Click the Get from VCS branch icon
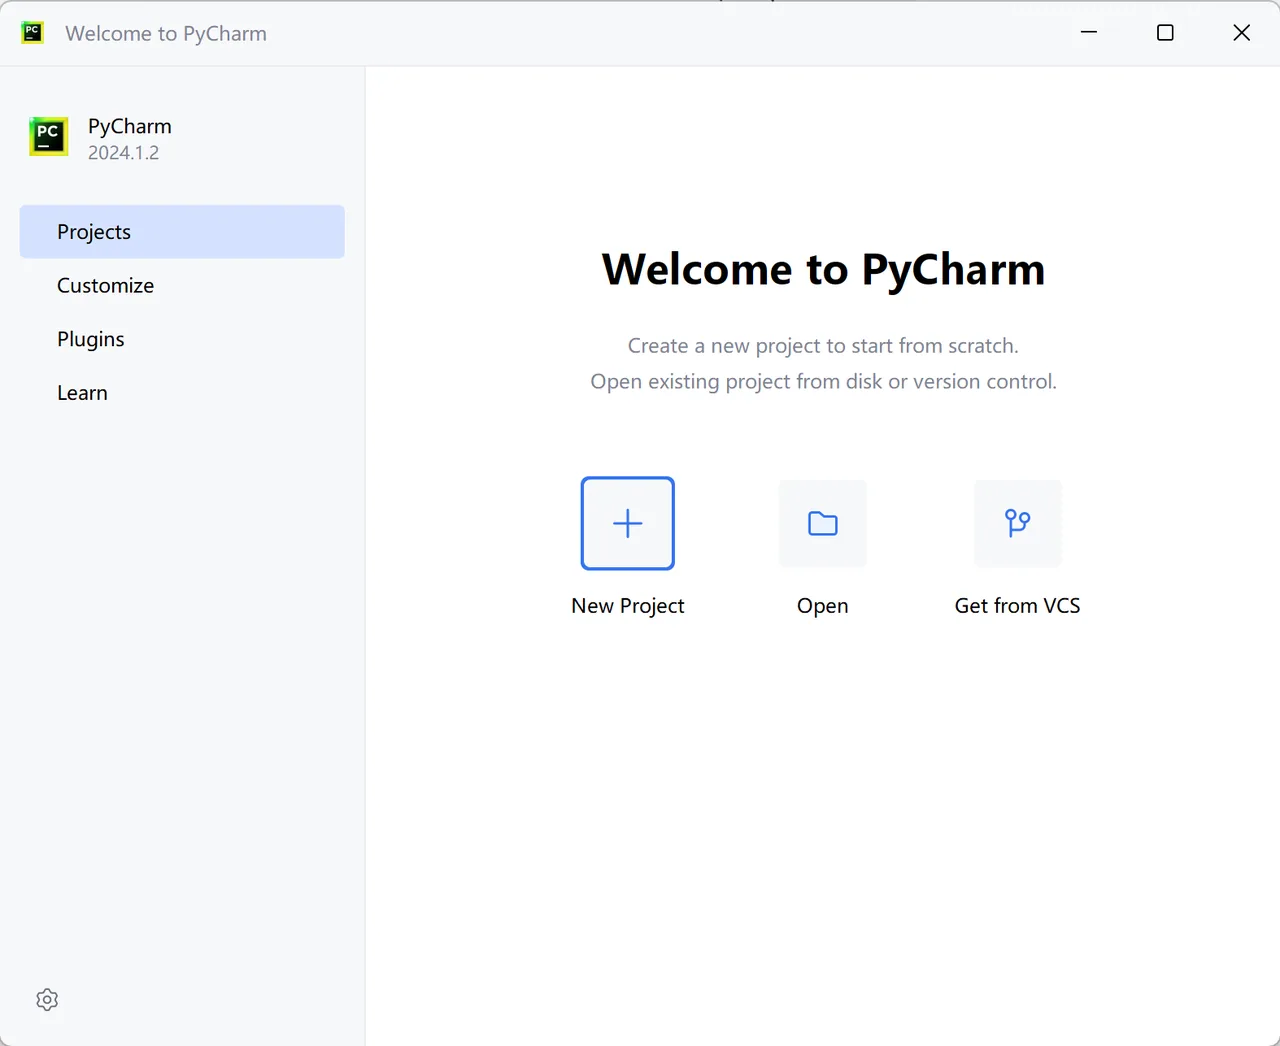This screenshot has height=1046, width=1280. [x=1018, y=523]
